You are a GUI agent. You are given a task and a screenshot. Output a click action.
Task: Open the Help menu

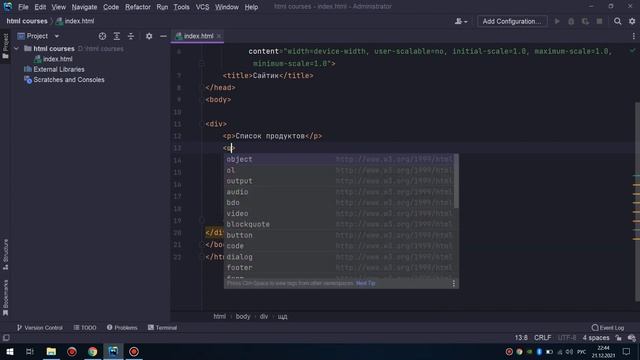click(x=251, y=7)
